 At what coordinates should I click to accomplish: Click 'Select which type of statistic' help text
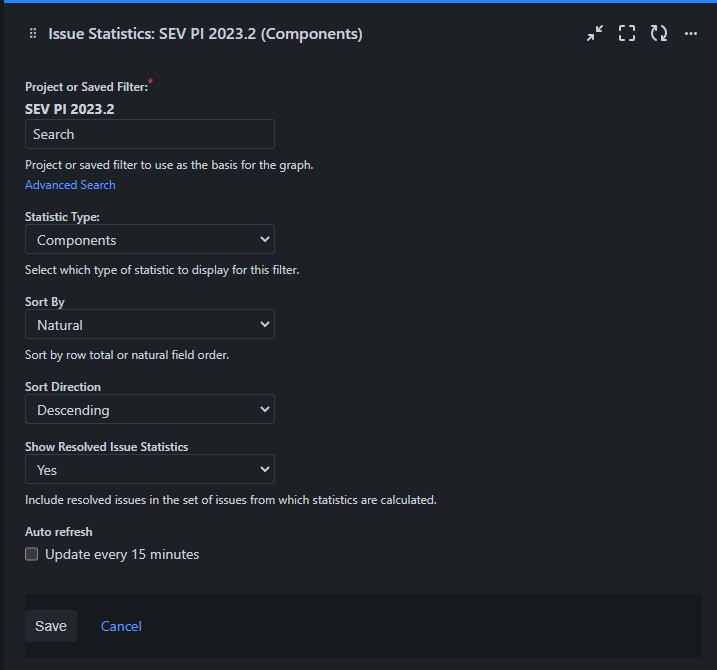pyautogui.click(x=162, y=270)
